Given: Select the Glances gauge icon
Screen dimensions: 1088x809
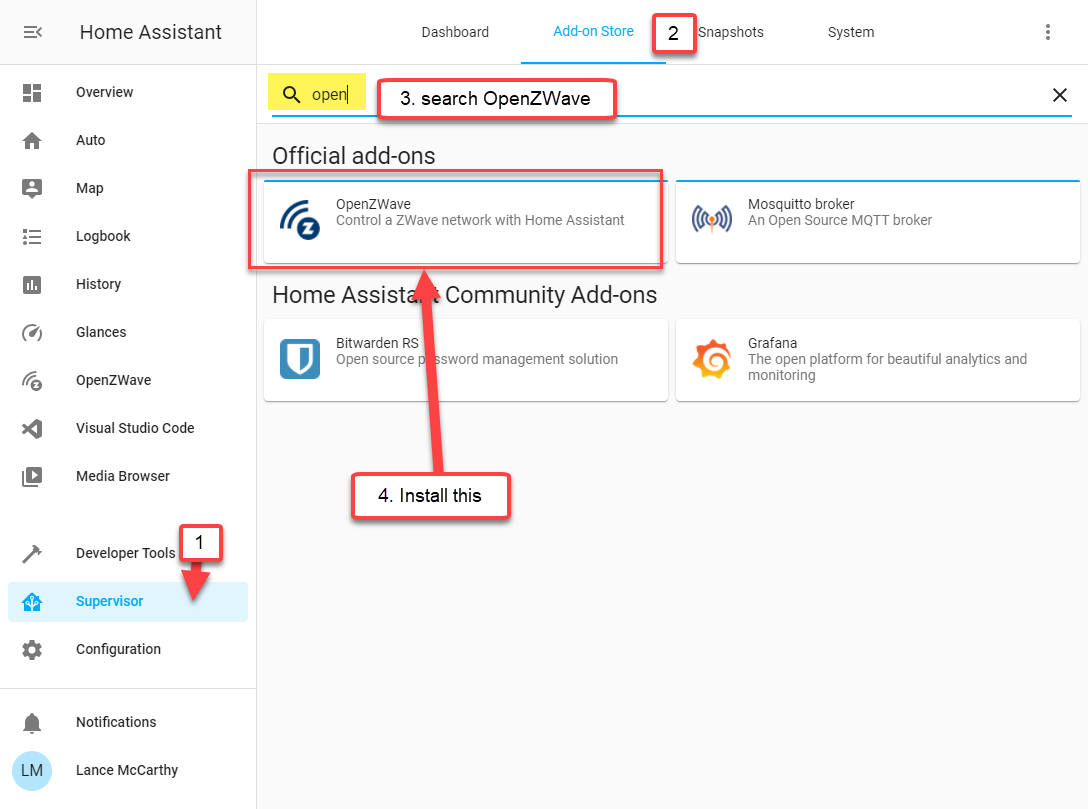Looking at the screenshot, I should point(32,333).
